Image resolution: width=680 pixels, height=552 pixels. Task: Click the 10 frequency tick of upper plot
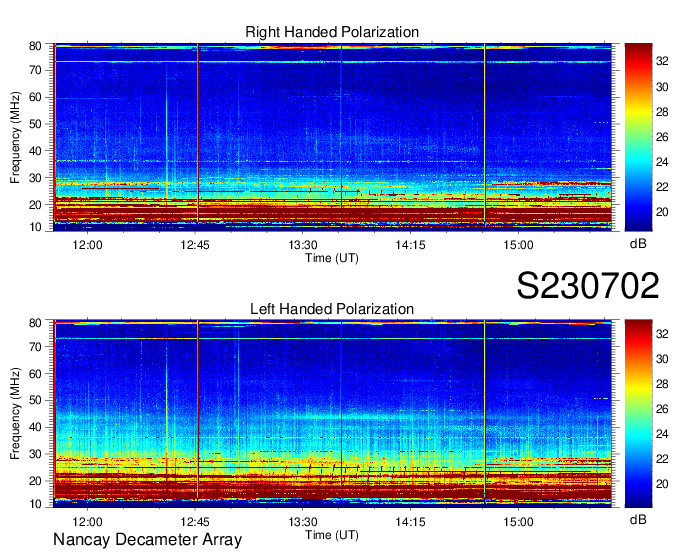coord(35,227)
